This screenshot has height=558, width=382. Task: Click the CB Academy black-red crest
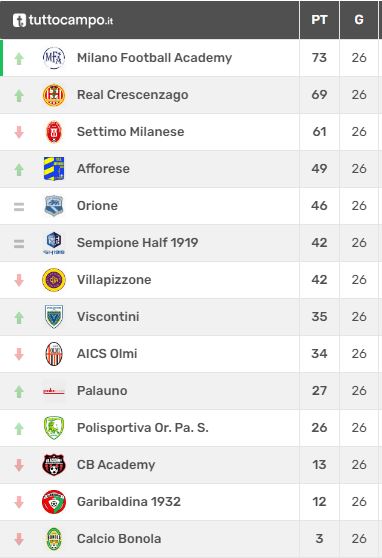pyautogui.click(x=54, y=465)
